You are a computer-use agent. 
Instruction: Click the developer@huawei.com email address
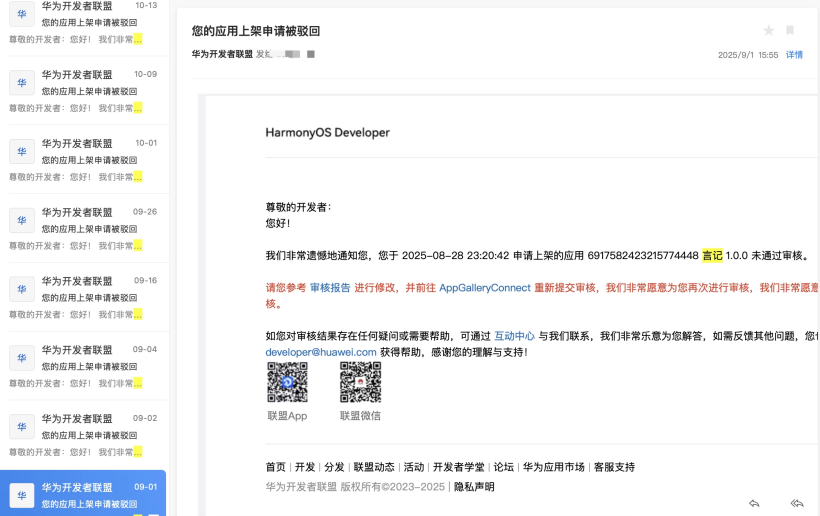[321, 352]
